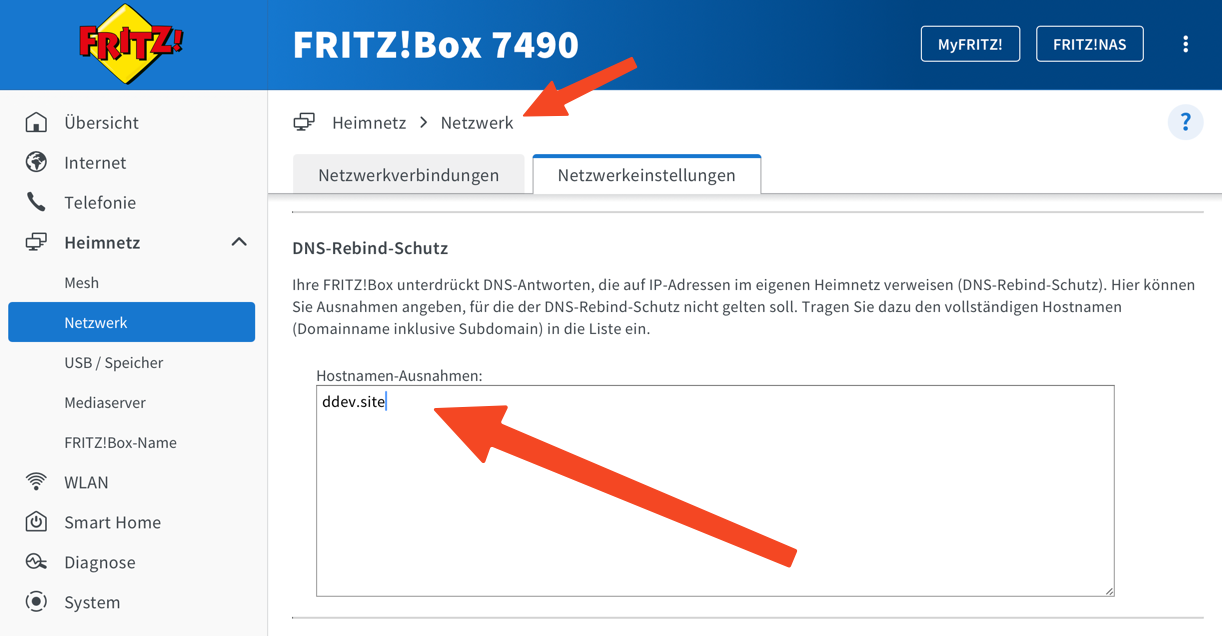Click the FRITZ!NAS button
Screen dimensions: 1222x636
[x=1089, y=43]
